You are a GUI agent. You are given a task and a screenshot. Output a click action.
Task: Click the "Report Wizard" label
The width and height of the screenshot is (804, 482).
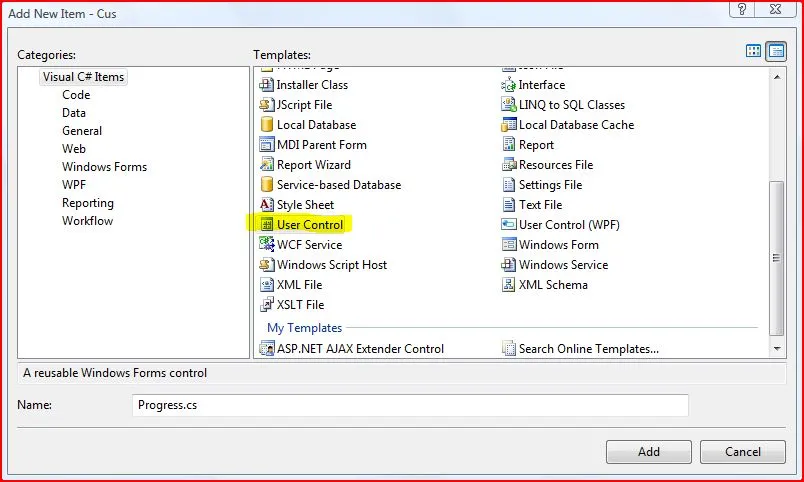[314, 165]
